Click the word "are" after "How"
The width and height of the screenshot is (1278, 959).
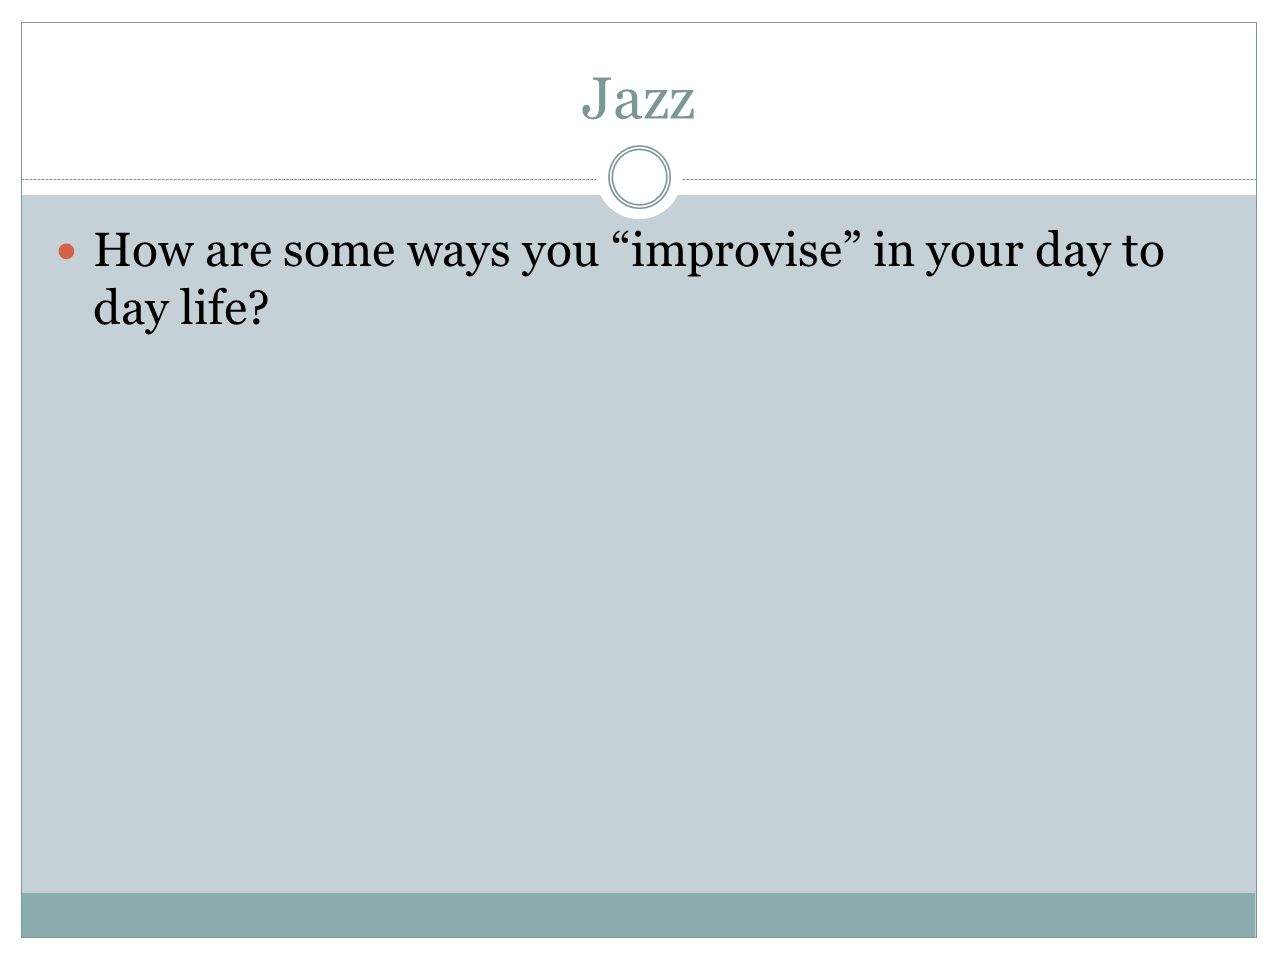pos(237,252)
